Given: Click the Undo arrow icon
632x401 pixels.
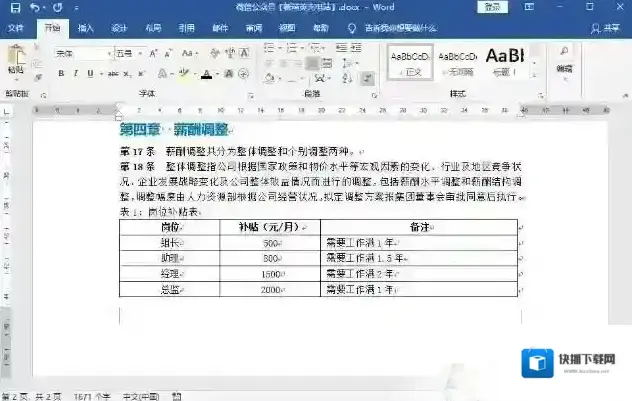Looking at the screenshot, I should 34,7.
